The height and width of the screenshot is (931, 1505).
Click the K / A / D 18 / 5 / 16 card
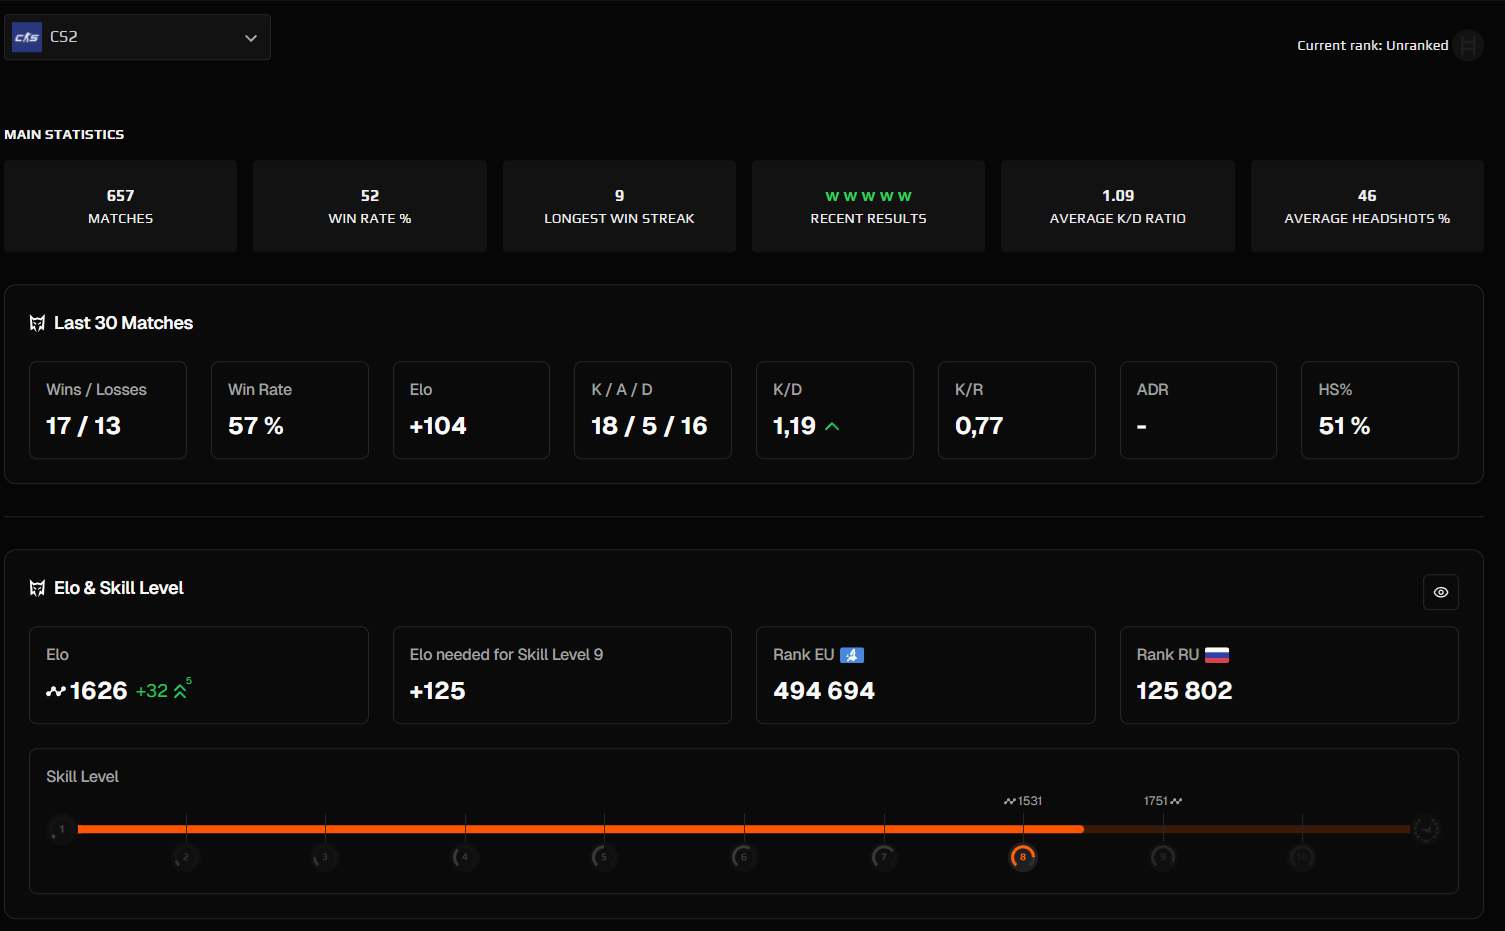point(653,410)
